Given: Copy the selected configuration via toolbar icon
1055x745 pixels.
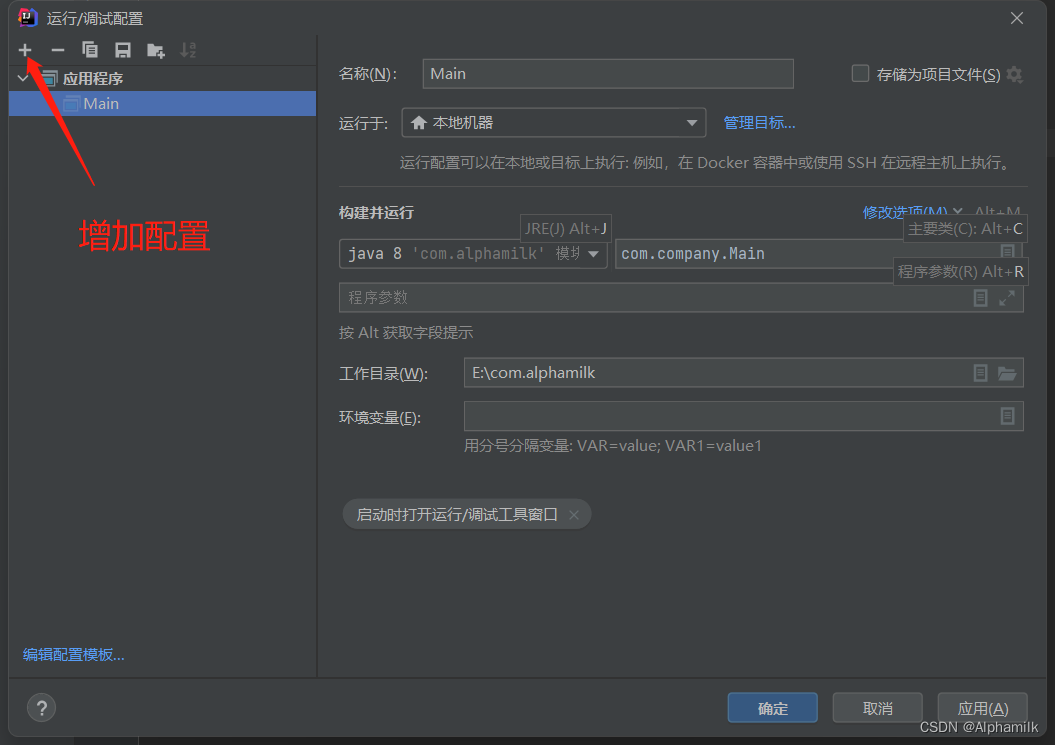Looking at the screenshot, I should point(90,50).
